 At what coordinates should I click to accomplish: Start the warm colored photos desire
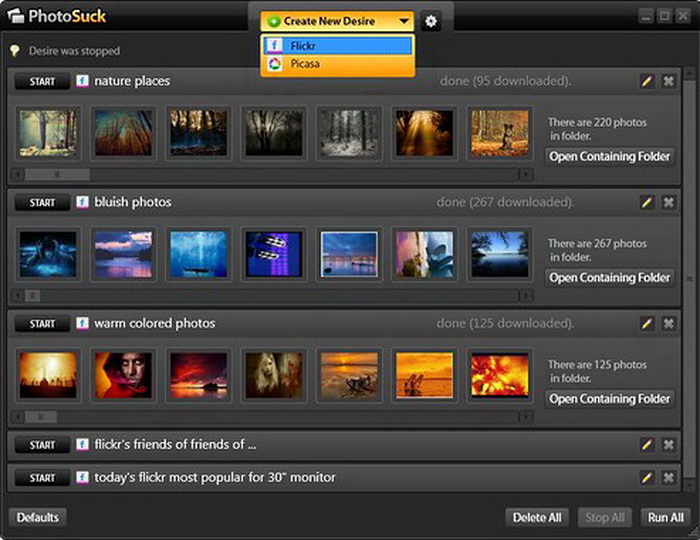42,324
